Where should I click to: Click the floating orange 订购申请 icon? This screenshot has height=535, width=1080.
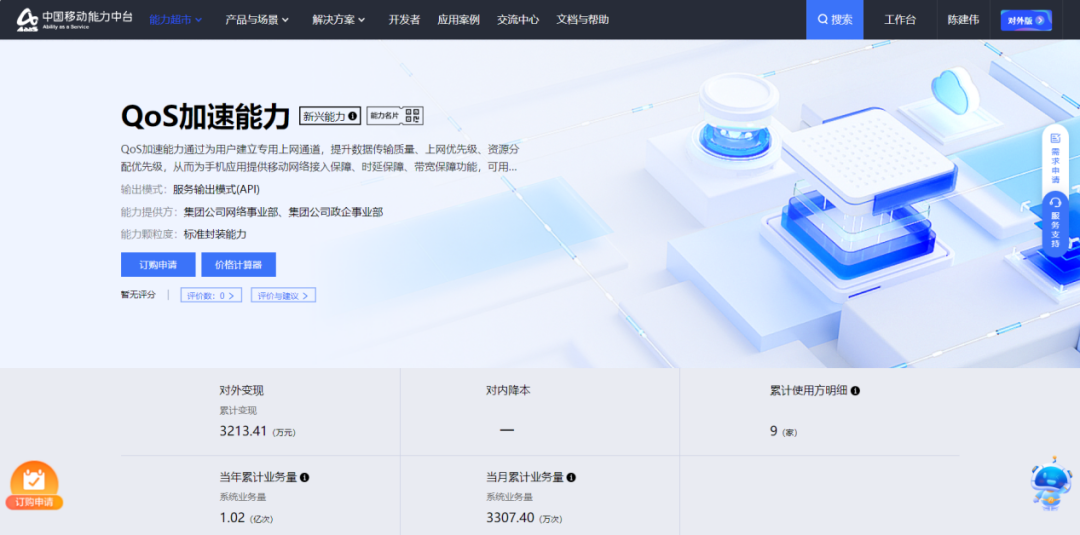tap(34, 486)
